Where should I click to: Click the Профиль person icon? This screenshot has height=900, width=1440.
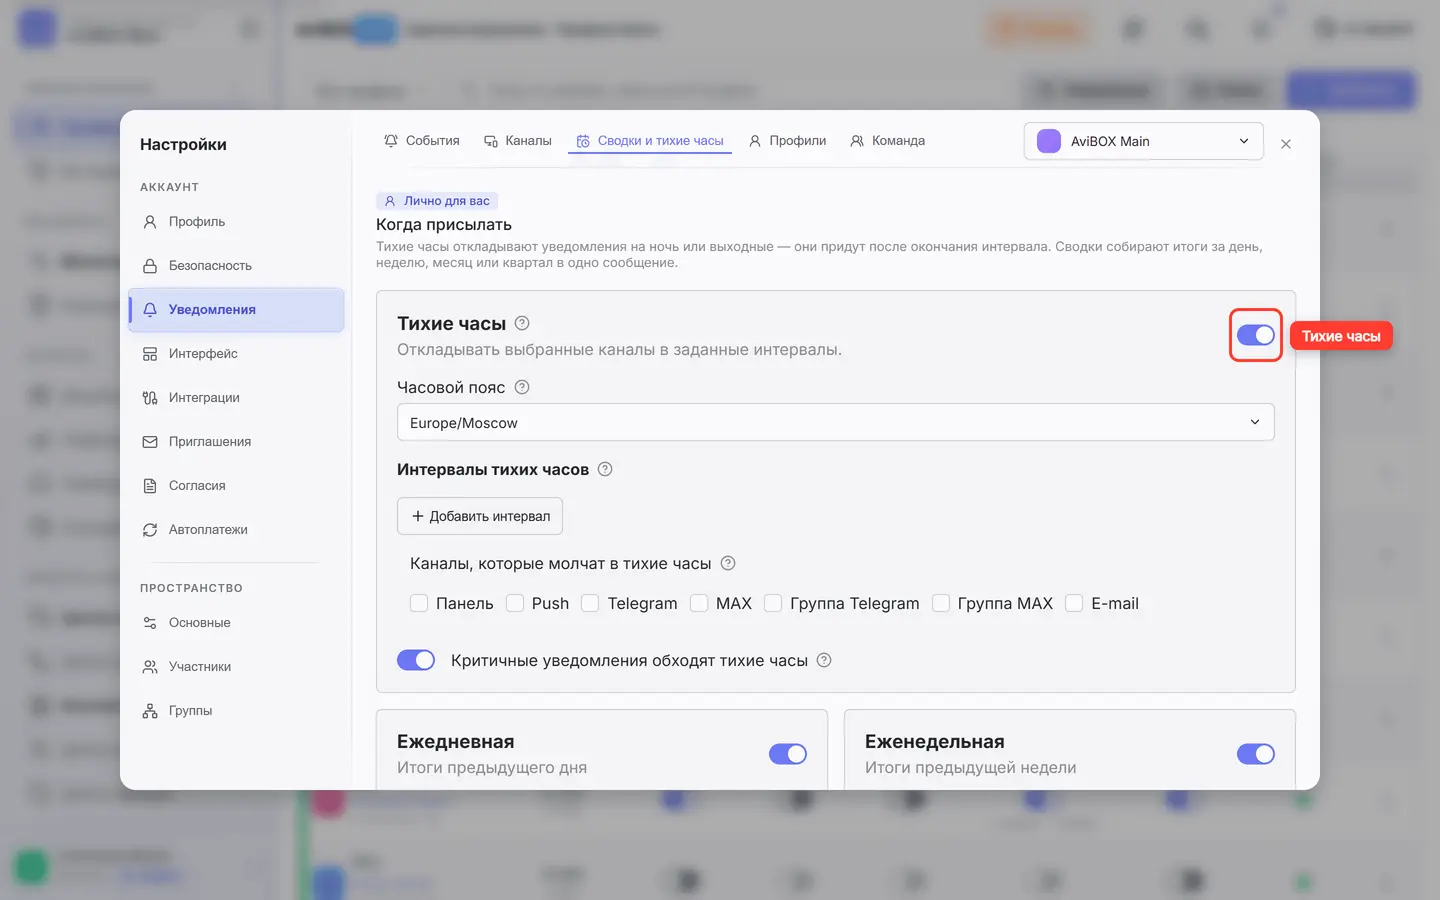tap(150, 222)
